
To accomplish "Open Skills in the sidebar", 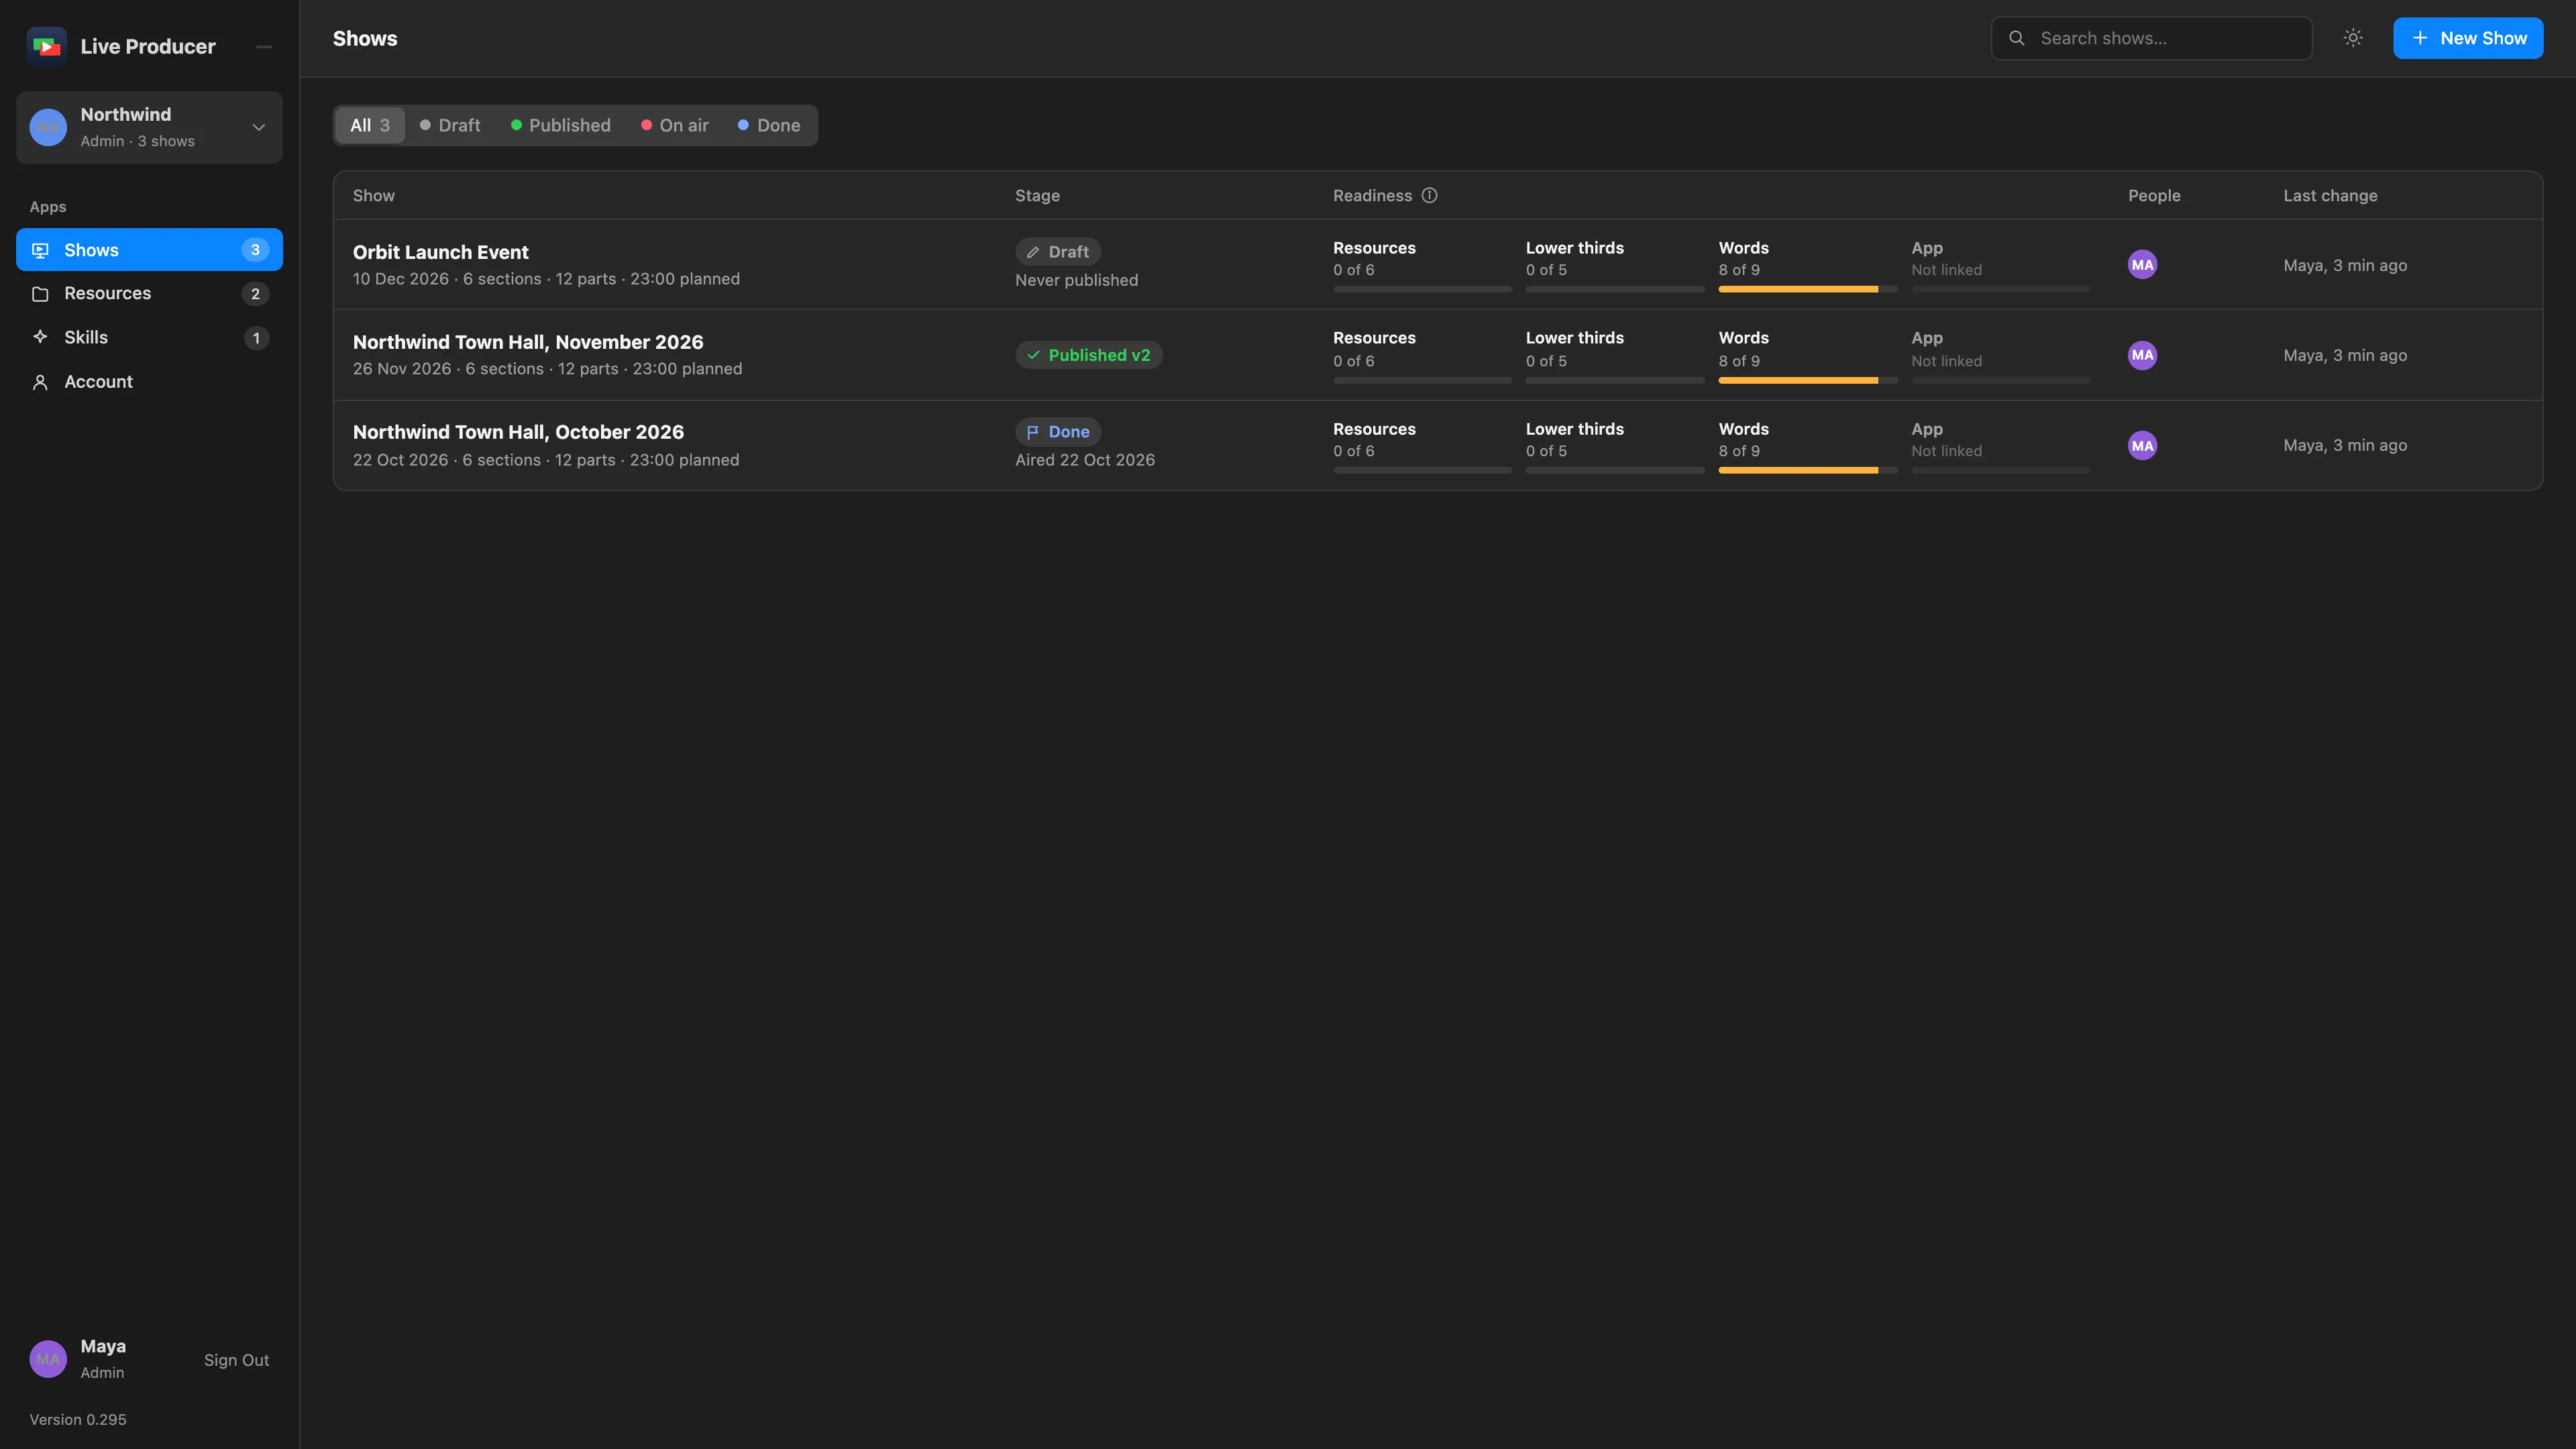I will [149, 337].
